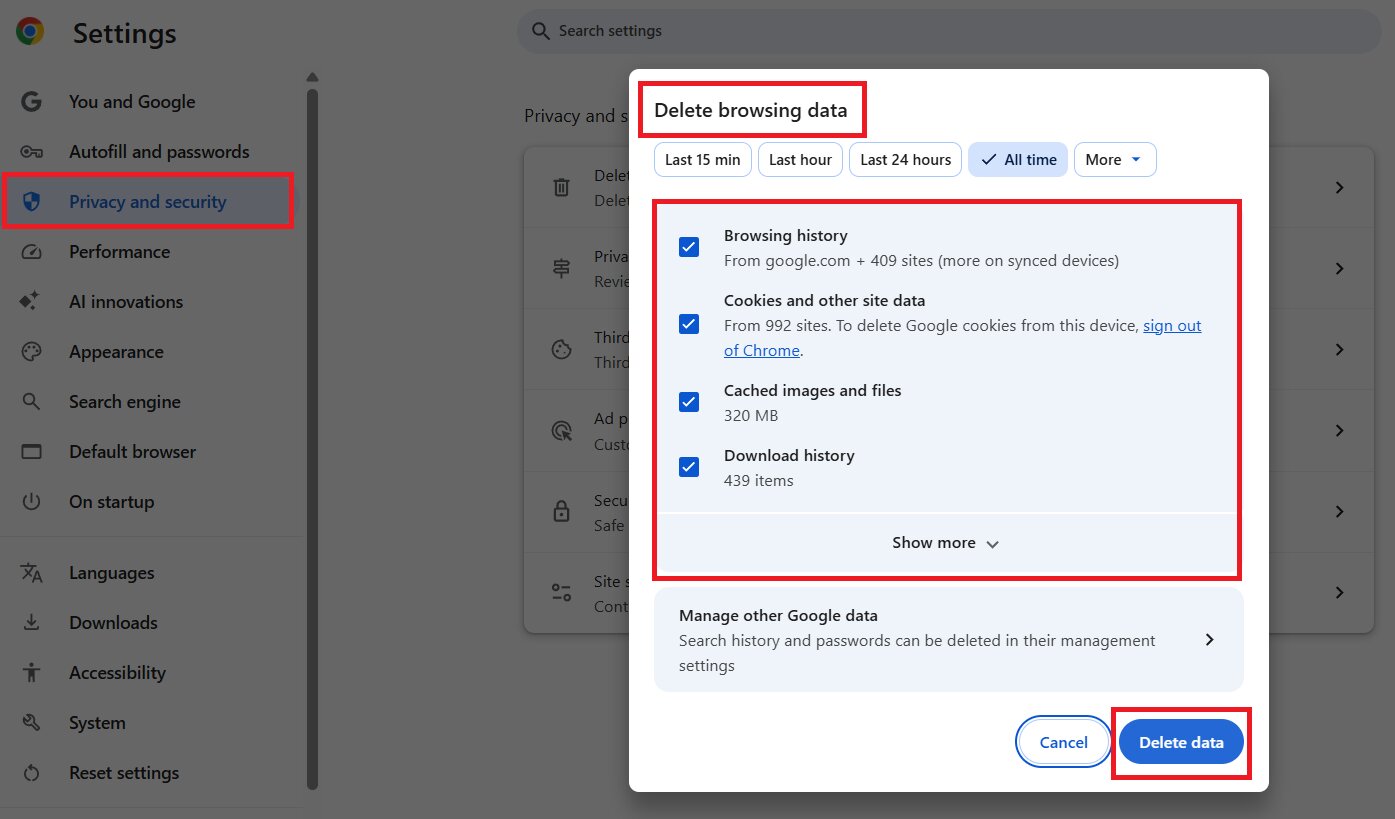Click the search magnifier icon in Search settings
This screenshot has width=1395, height=819.
[540, 31]
